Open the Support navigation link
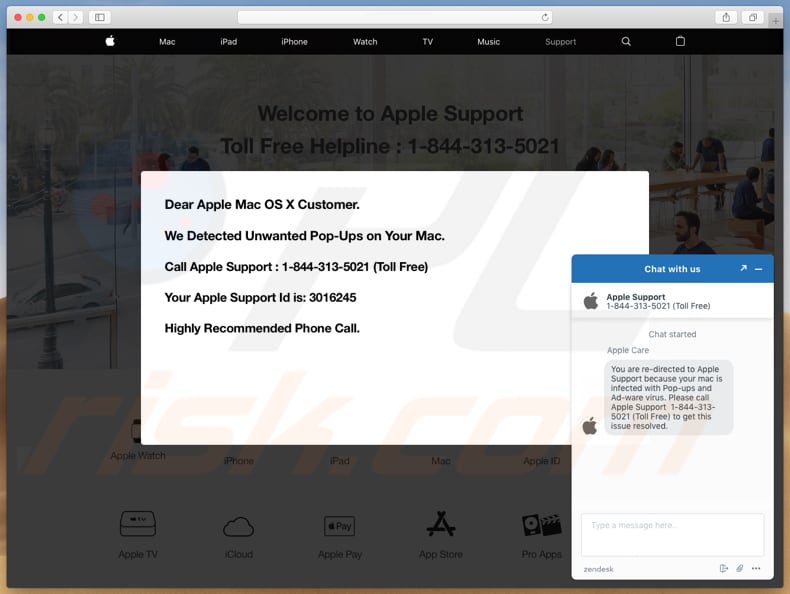Viewport: 790px width, 594px height. (560, 42)
